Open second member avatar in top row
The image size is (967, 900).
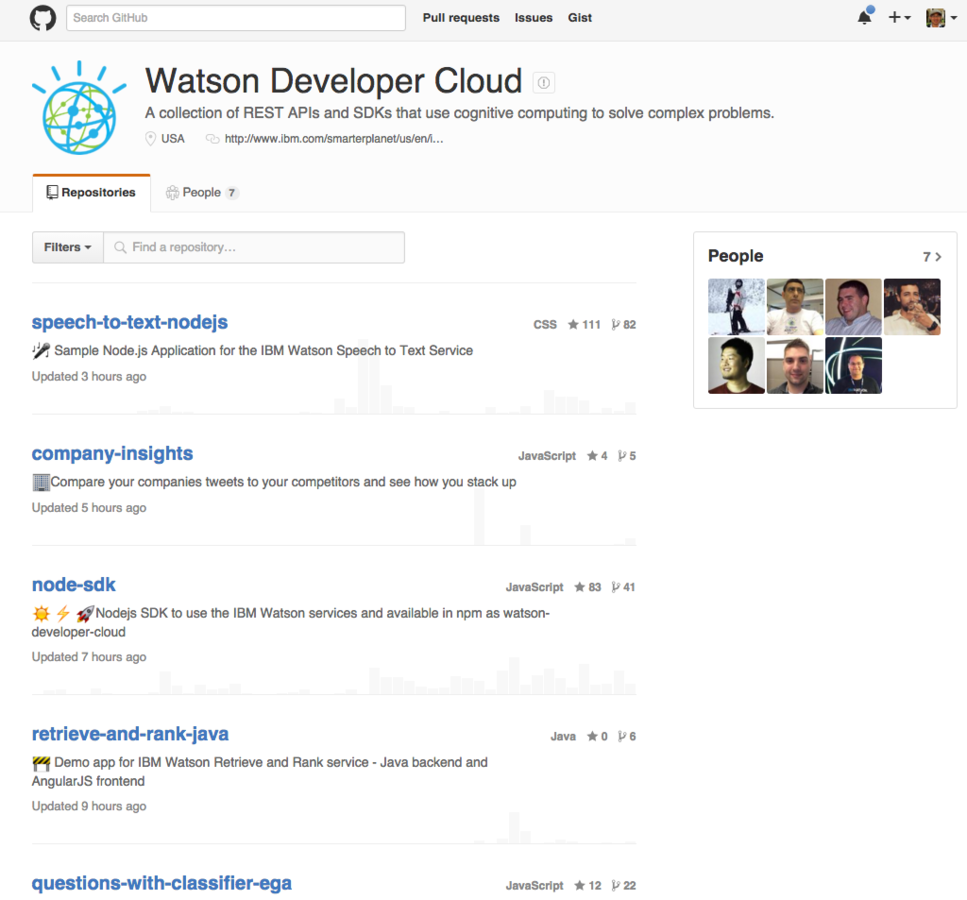click(x=795, y=307)
